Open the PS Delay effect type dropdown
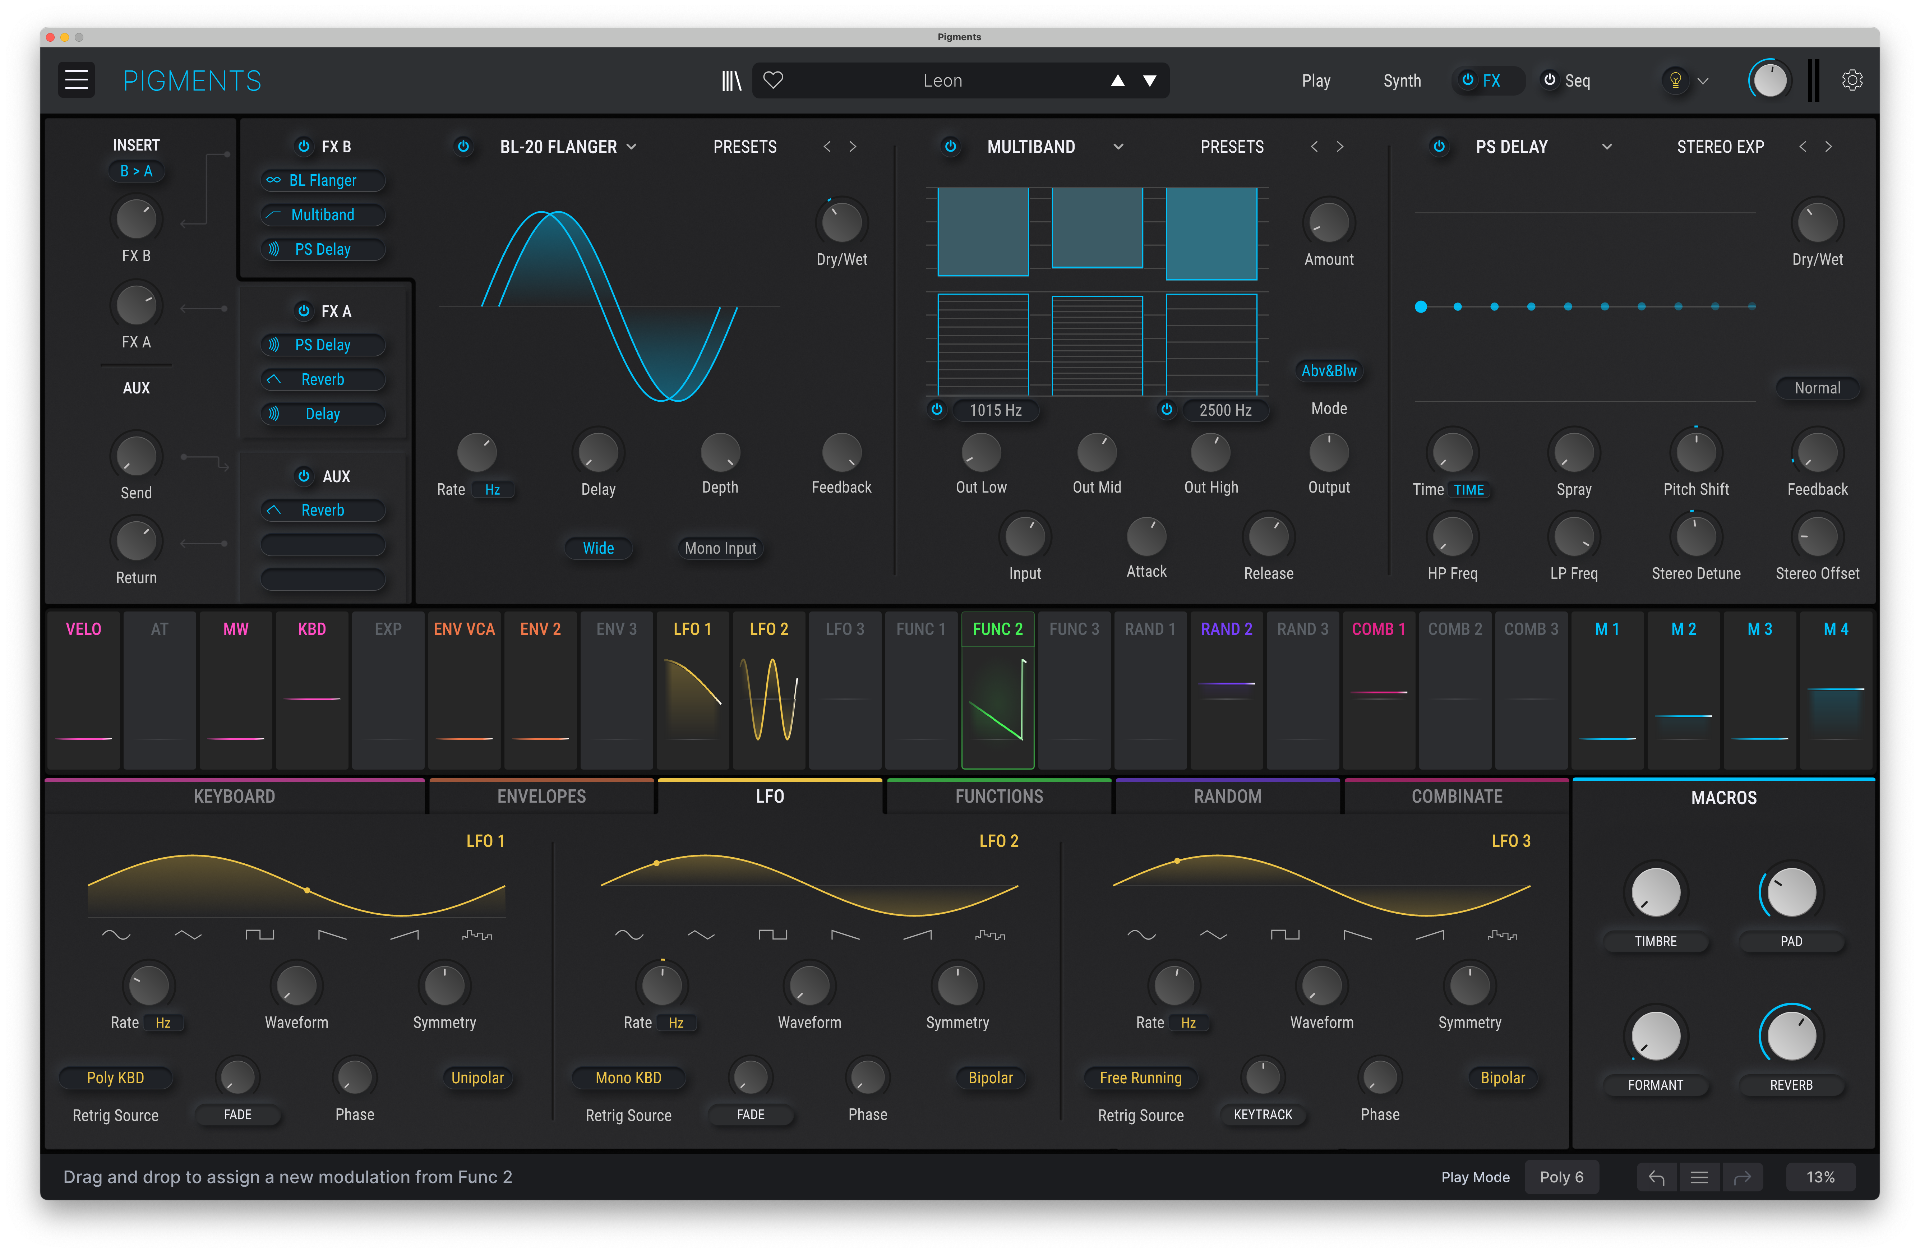Image resolution: width=1920 pixels, height=1253 pixels. point(1606,146)
